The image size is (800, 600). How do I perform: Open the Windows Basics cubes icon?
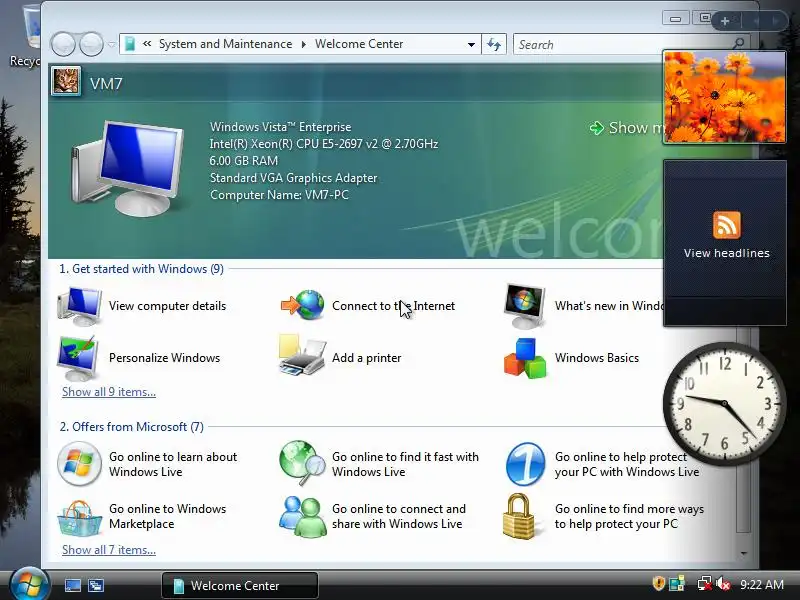coord(525,358)
